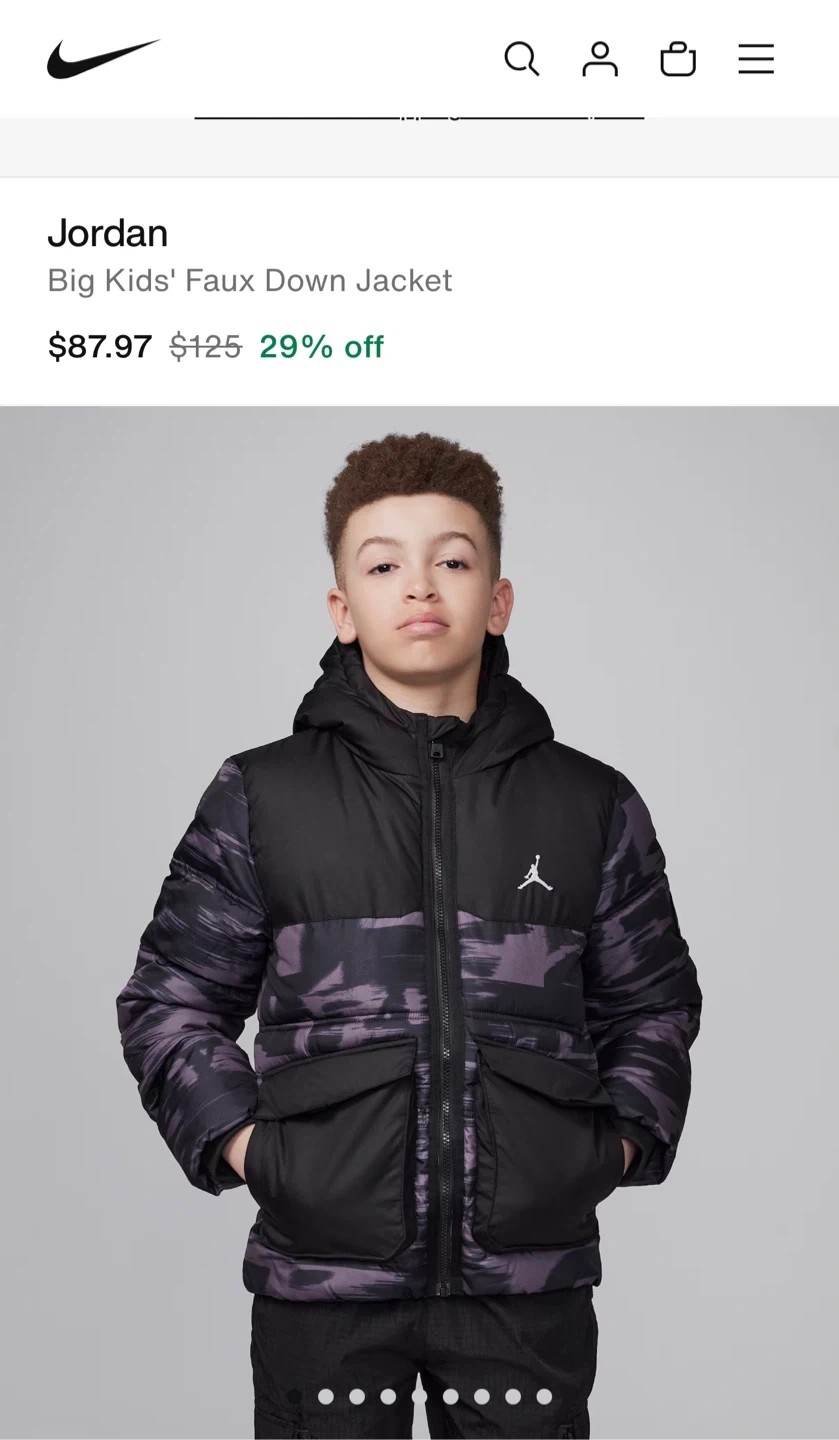Viewport: 839px width, 1440px height.
Task: Select the fourth image carousel dot
Action: coord(388,1396)
